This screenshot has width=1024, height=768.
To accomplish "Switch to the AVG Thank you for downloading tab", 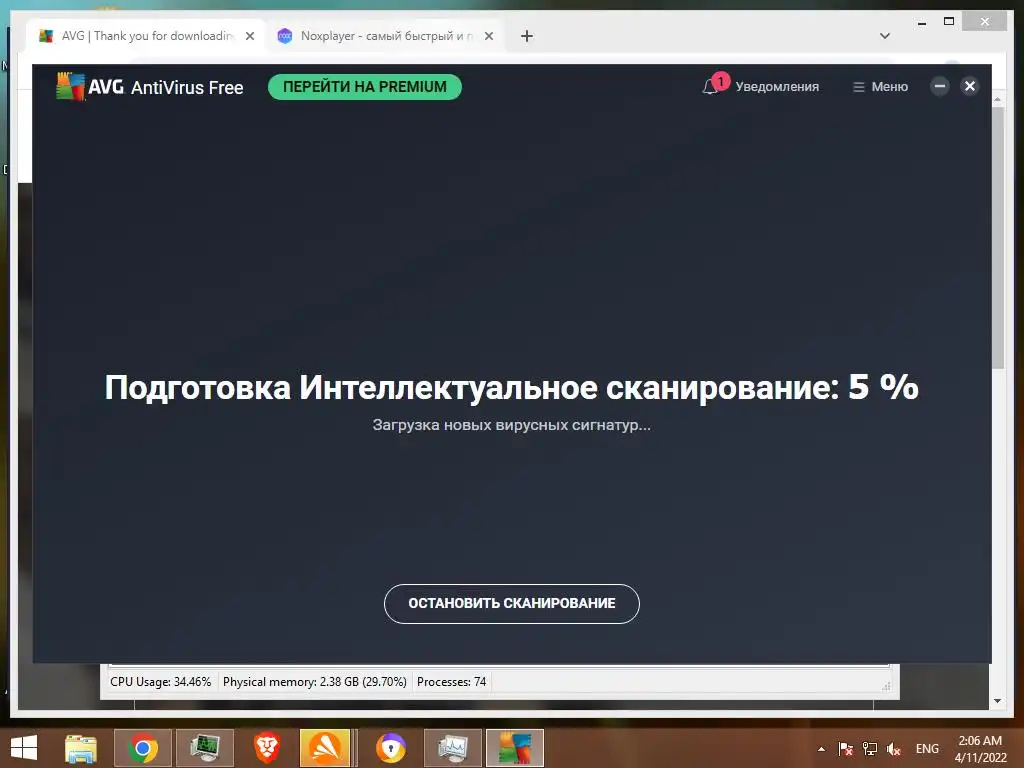I will click(x=146, y=36).
